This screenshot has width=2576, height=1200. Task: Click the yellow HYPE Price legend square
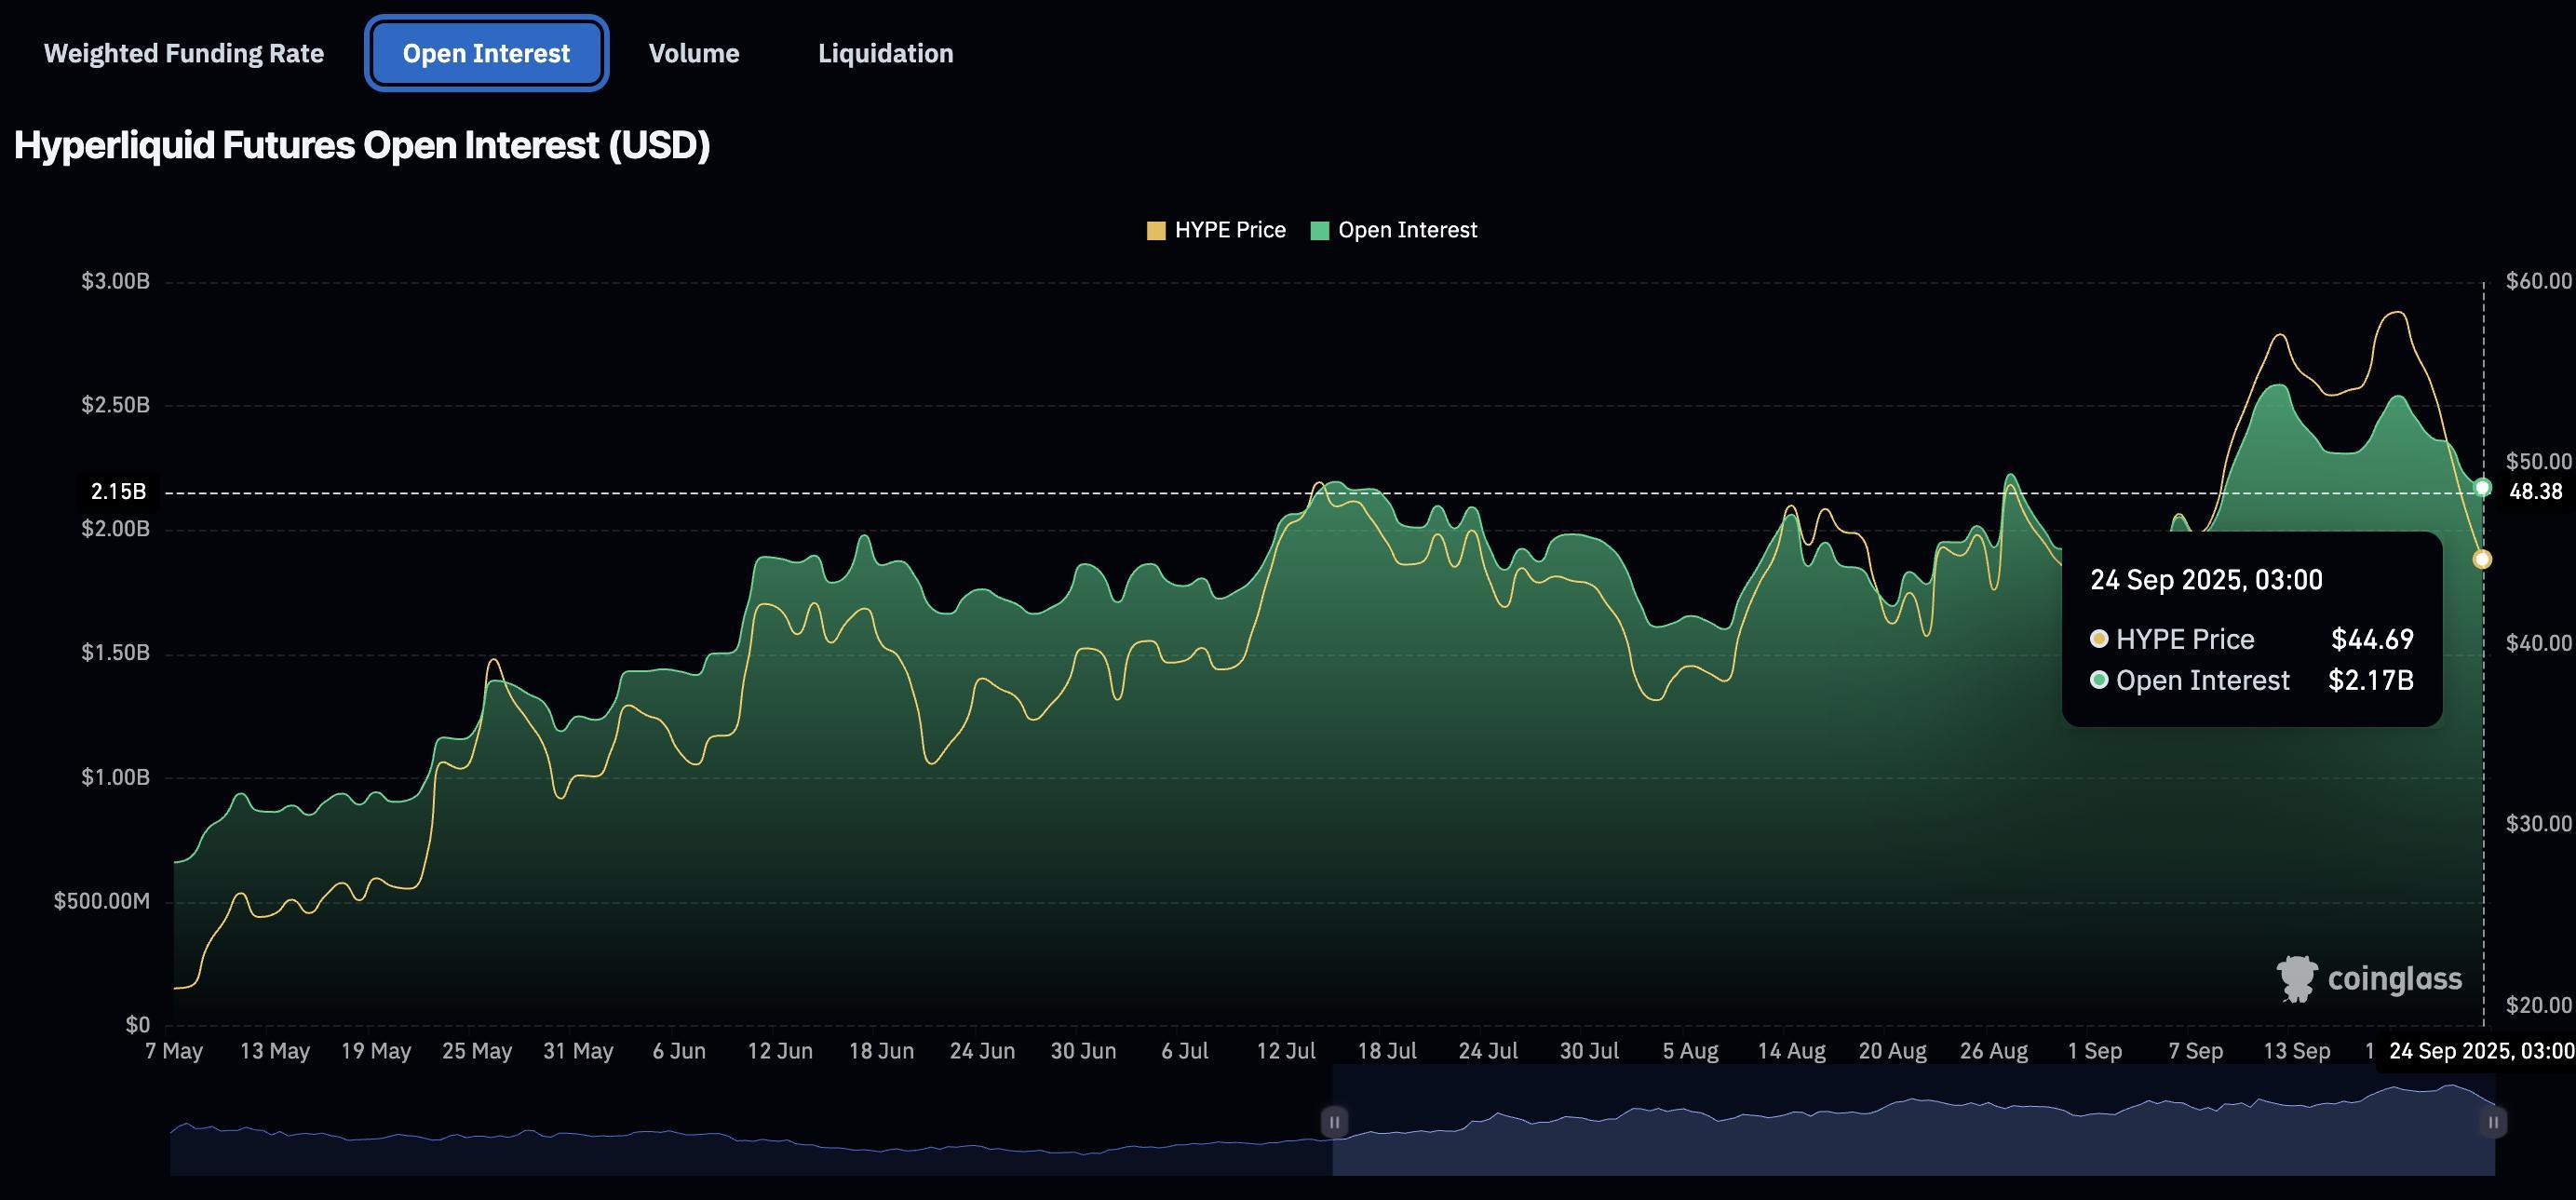point(1158,229)
